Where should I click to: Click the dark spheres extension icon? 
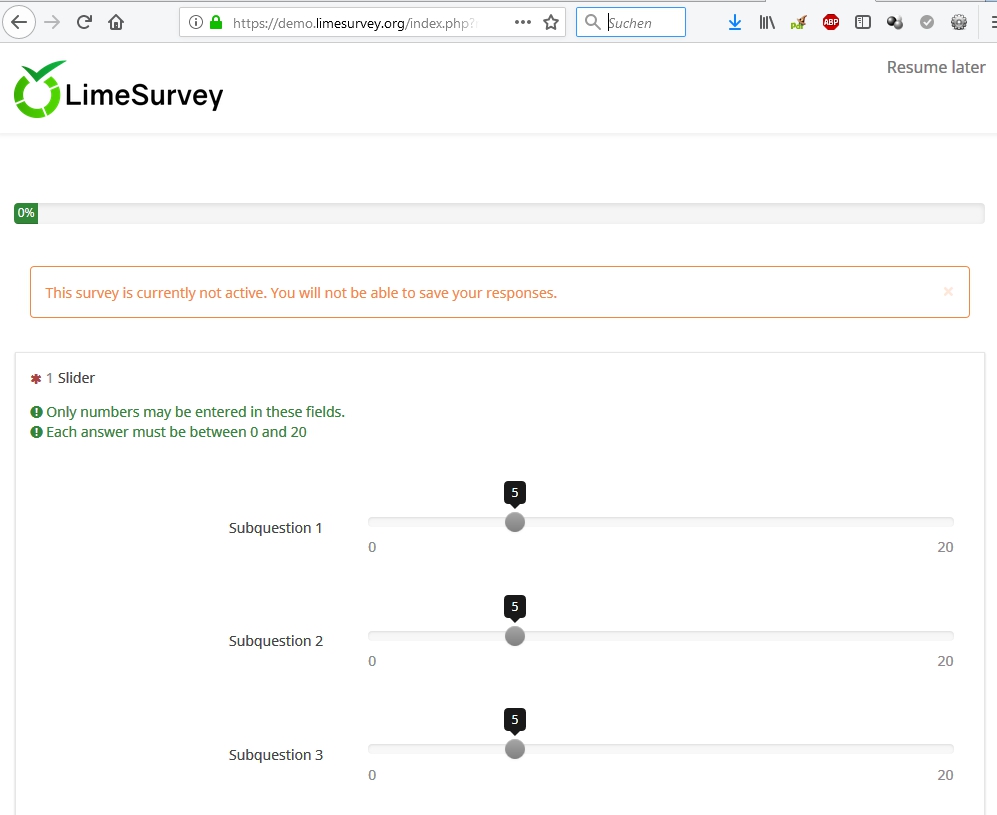895,23
